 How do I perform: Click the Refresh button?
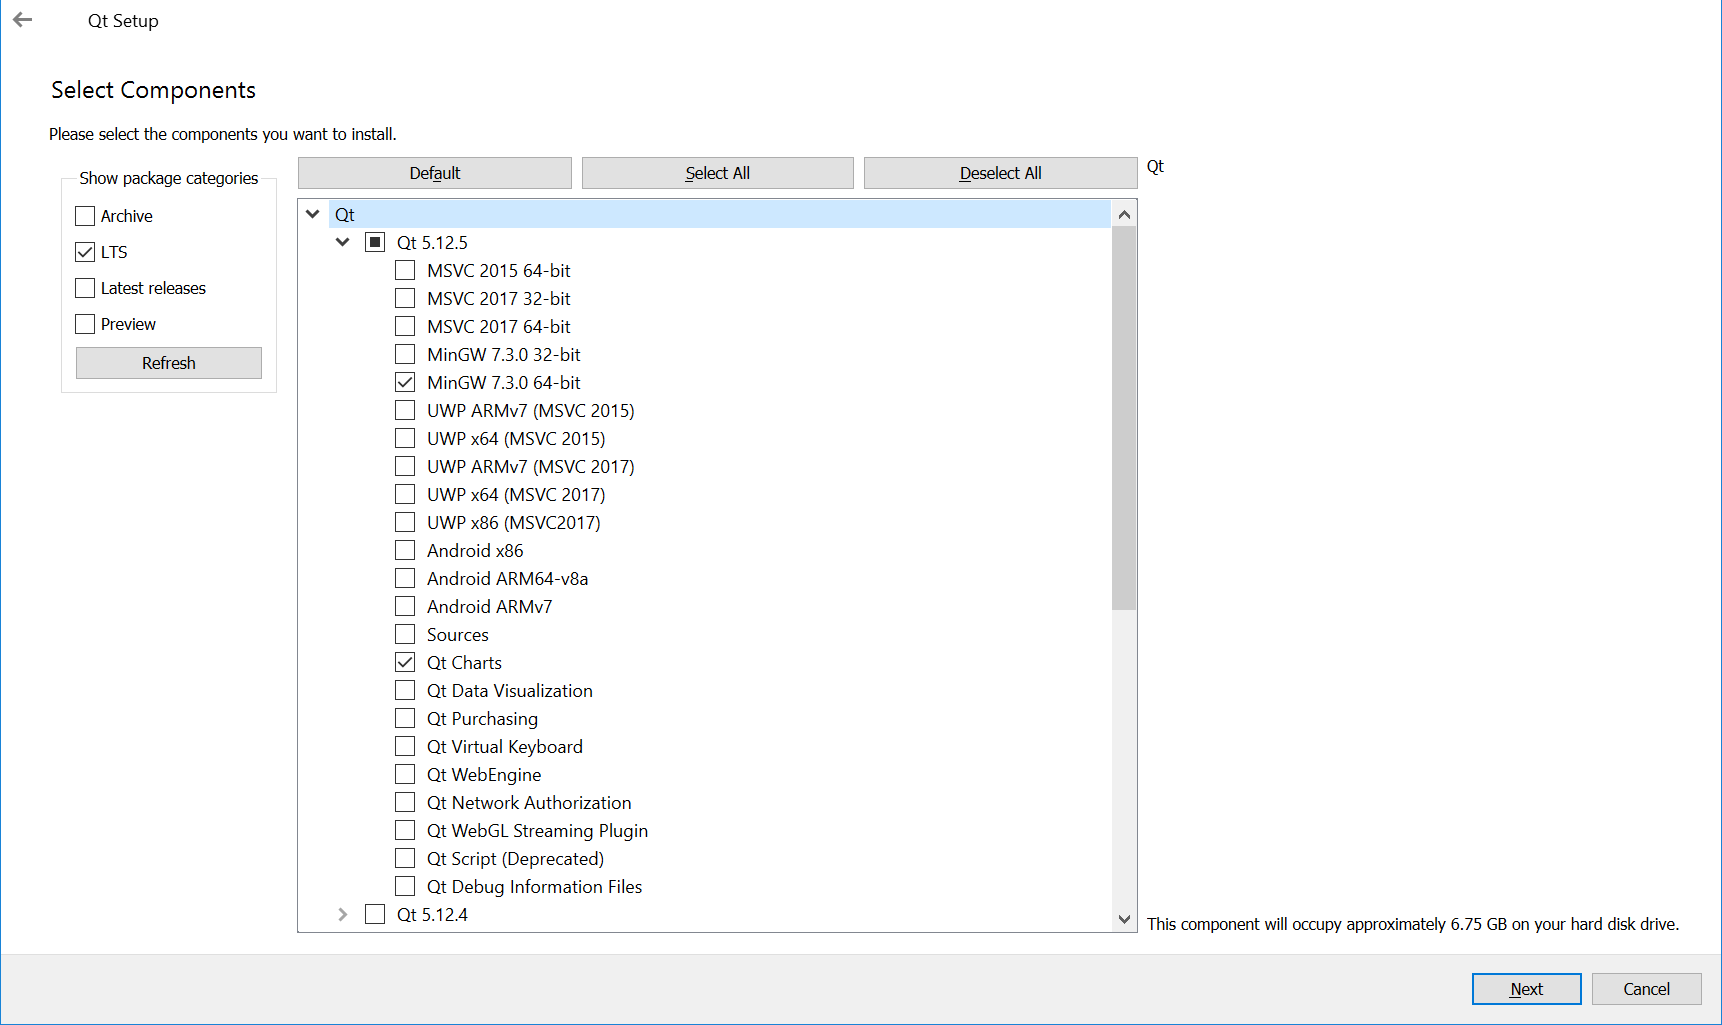coord(169,363)
